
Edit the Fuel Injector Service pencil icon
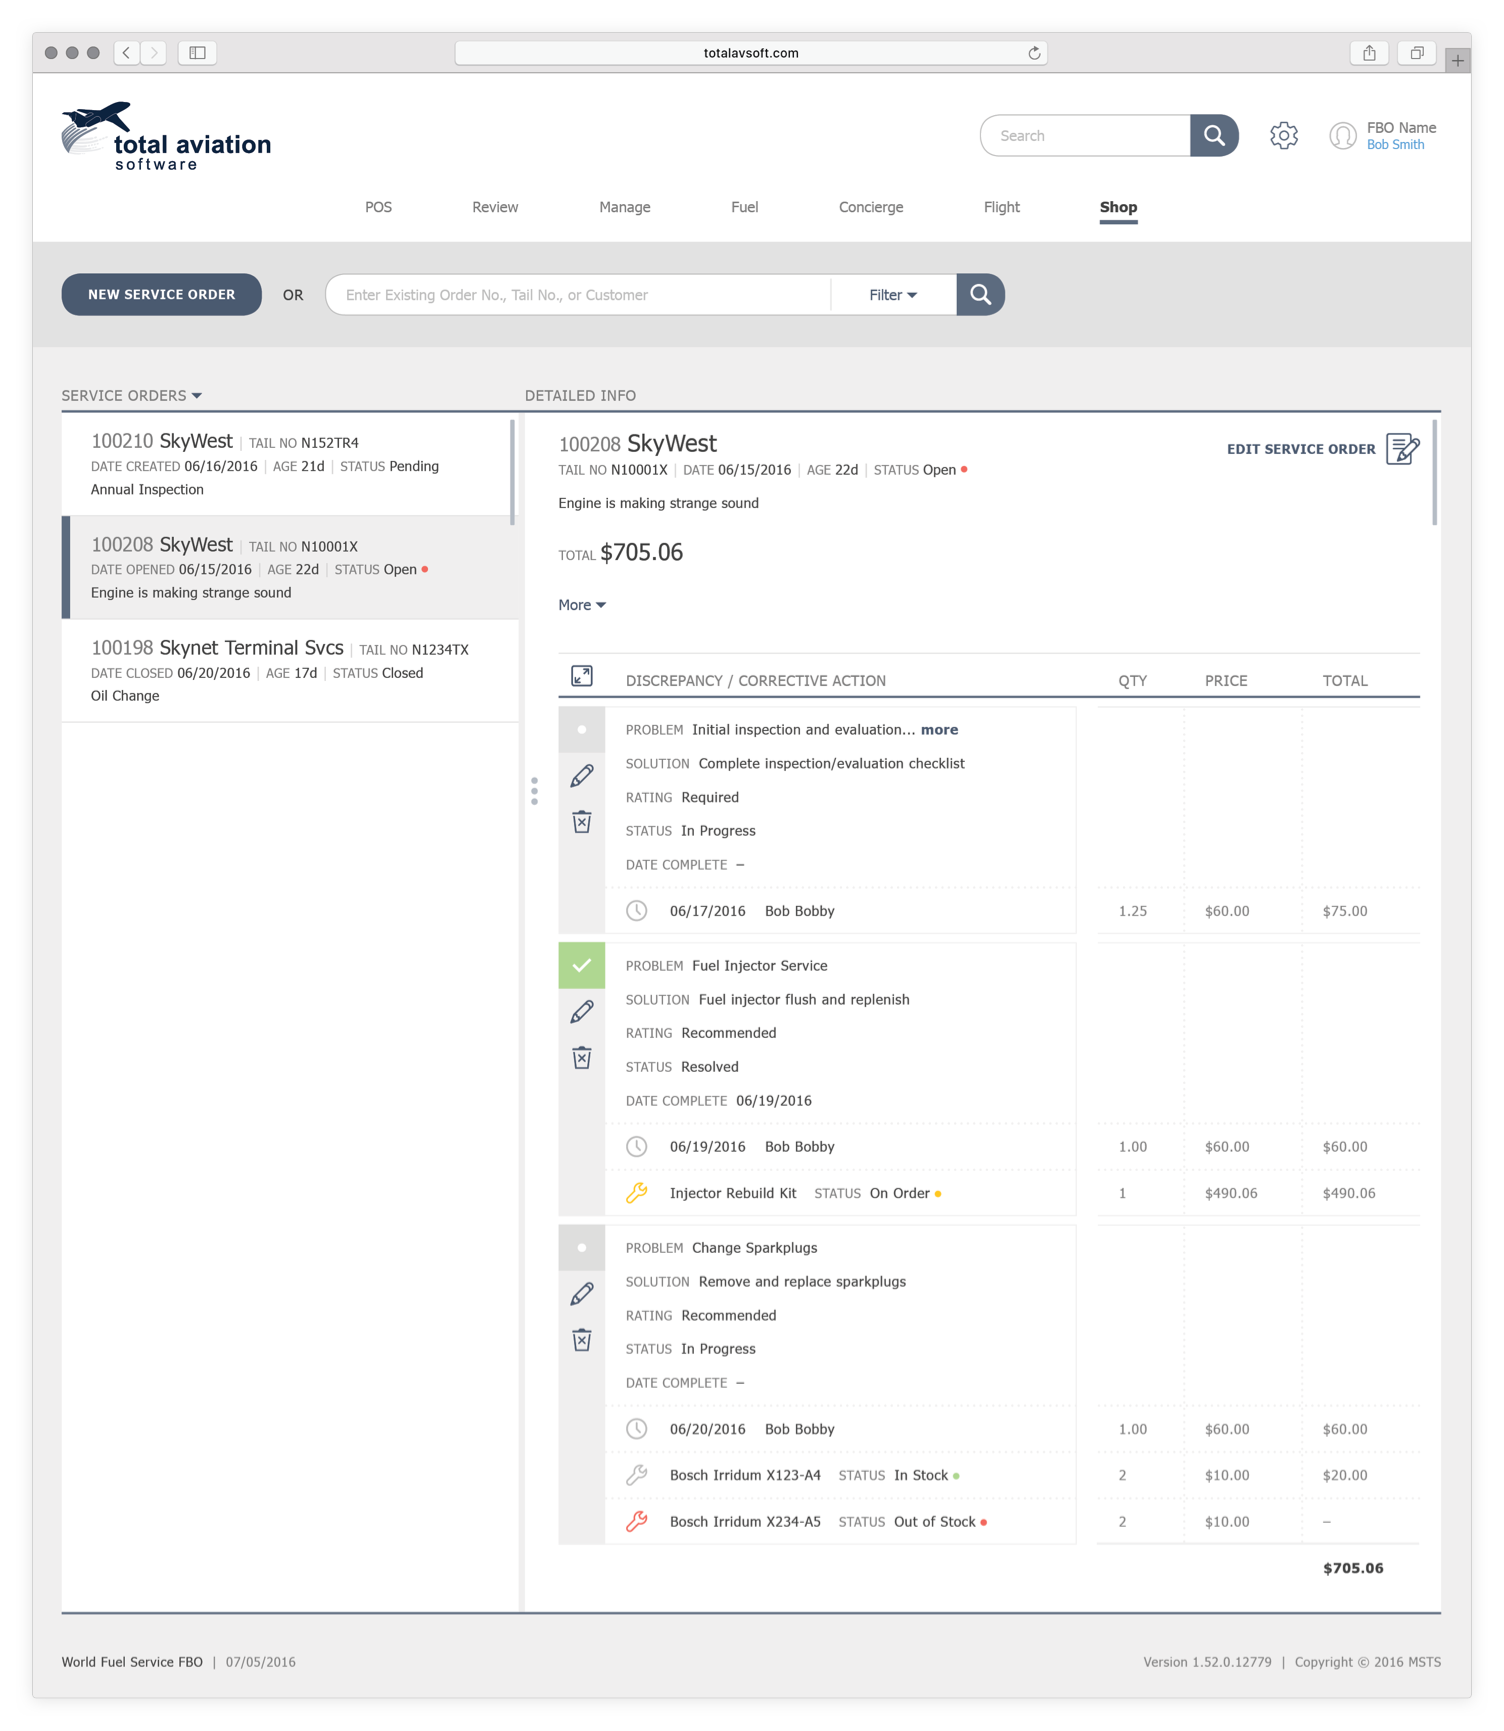point(582,1012)
